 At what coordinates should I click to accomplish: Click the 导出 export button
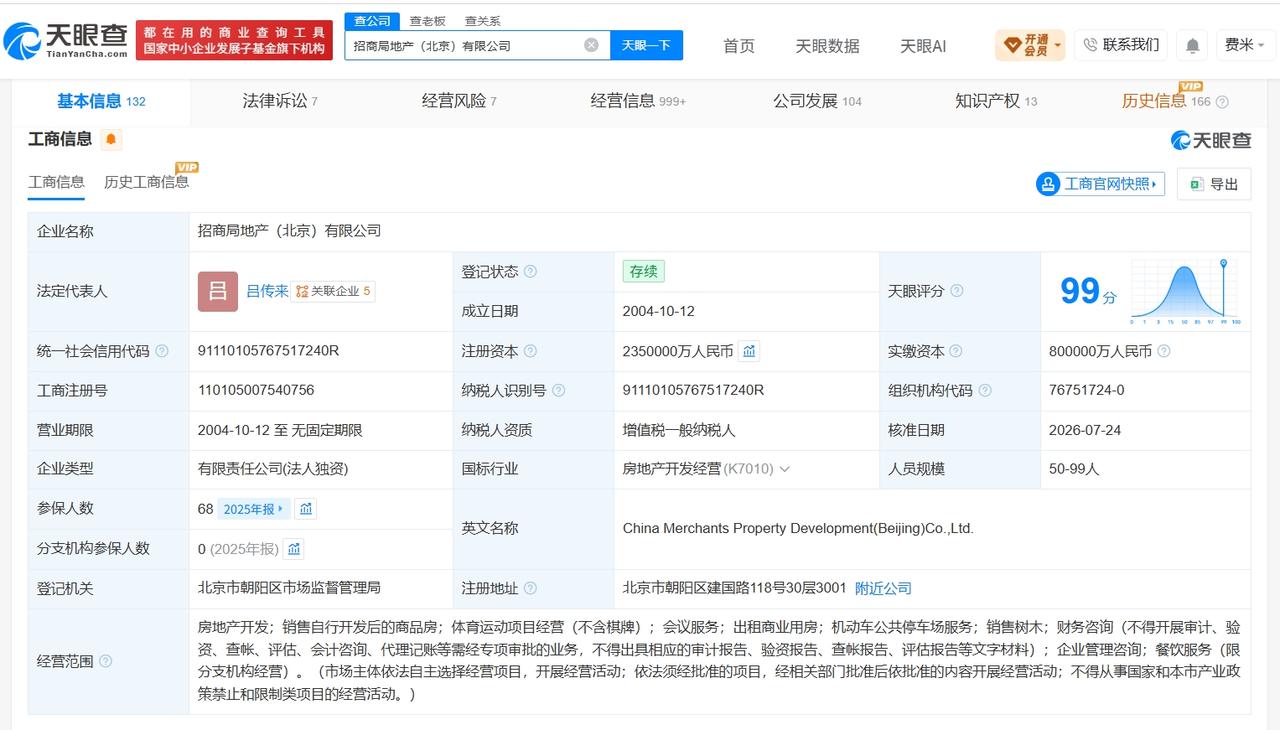(x=1214, y=184)
